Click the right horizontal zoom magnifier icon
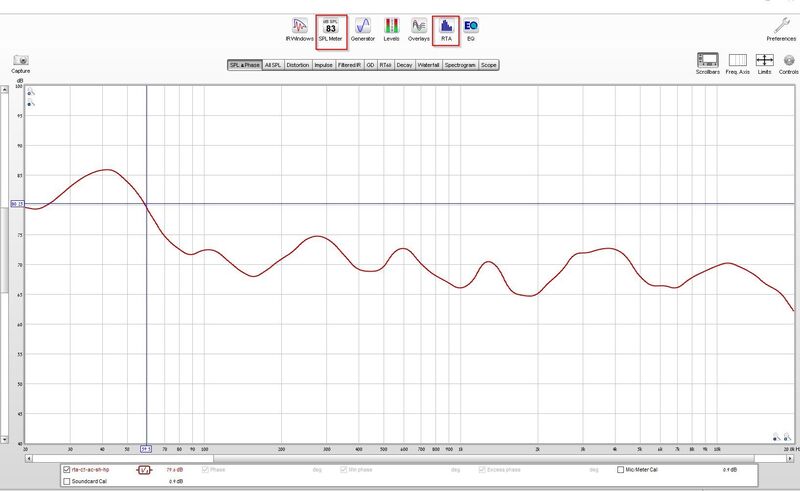This screenshot has height=491, width=800. click(x=787, y=437)
